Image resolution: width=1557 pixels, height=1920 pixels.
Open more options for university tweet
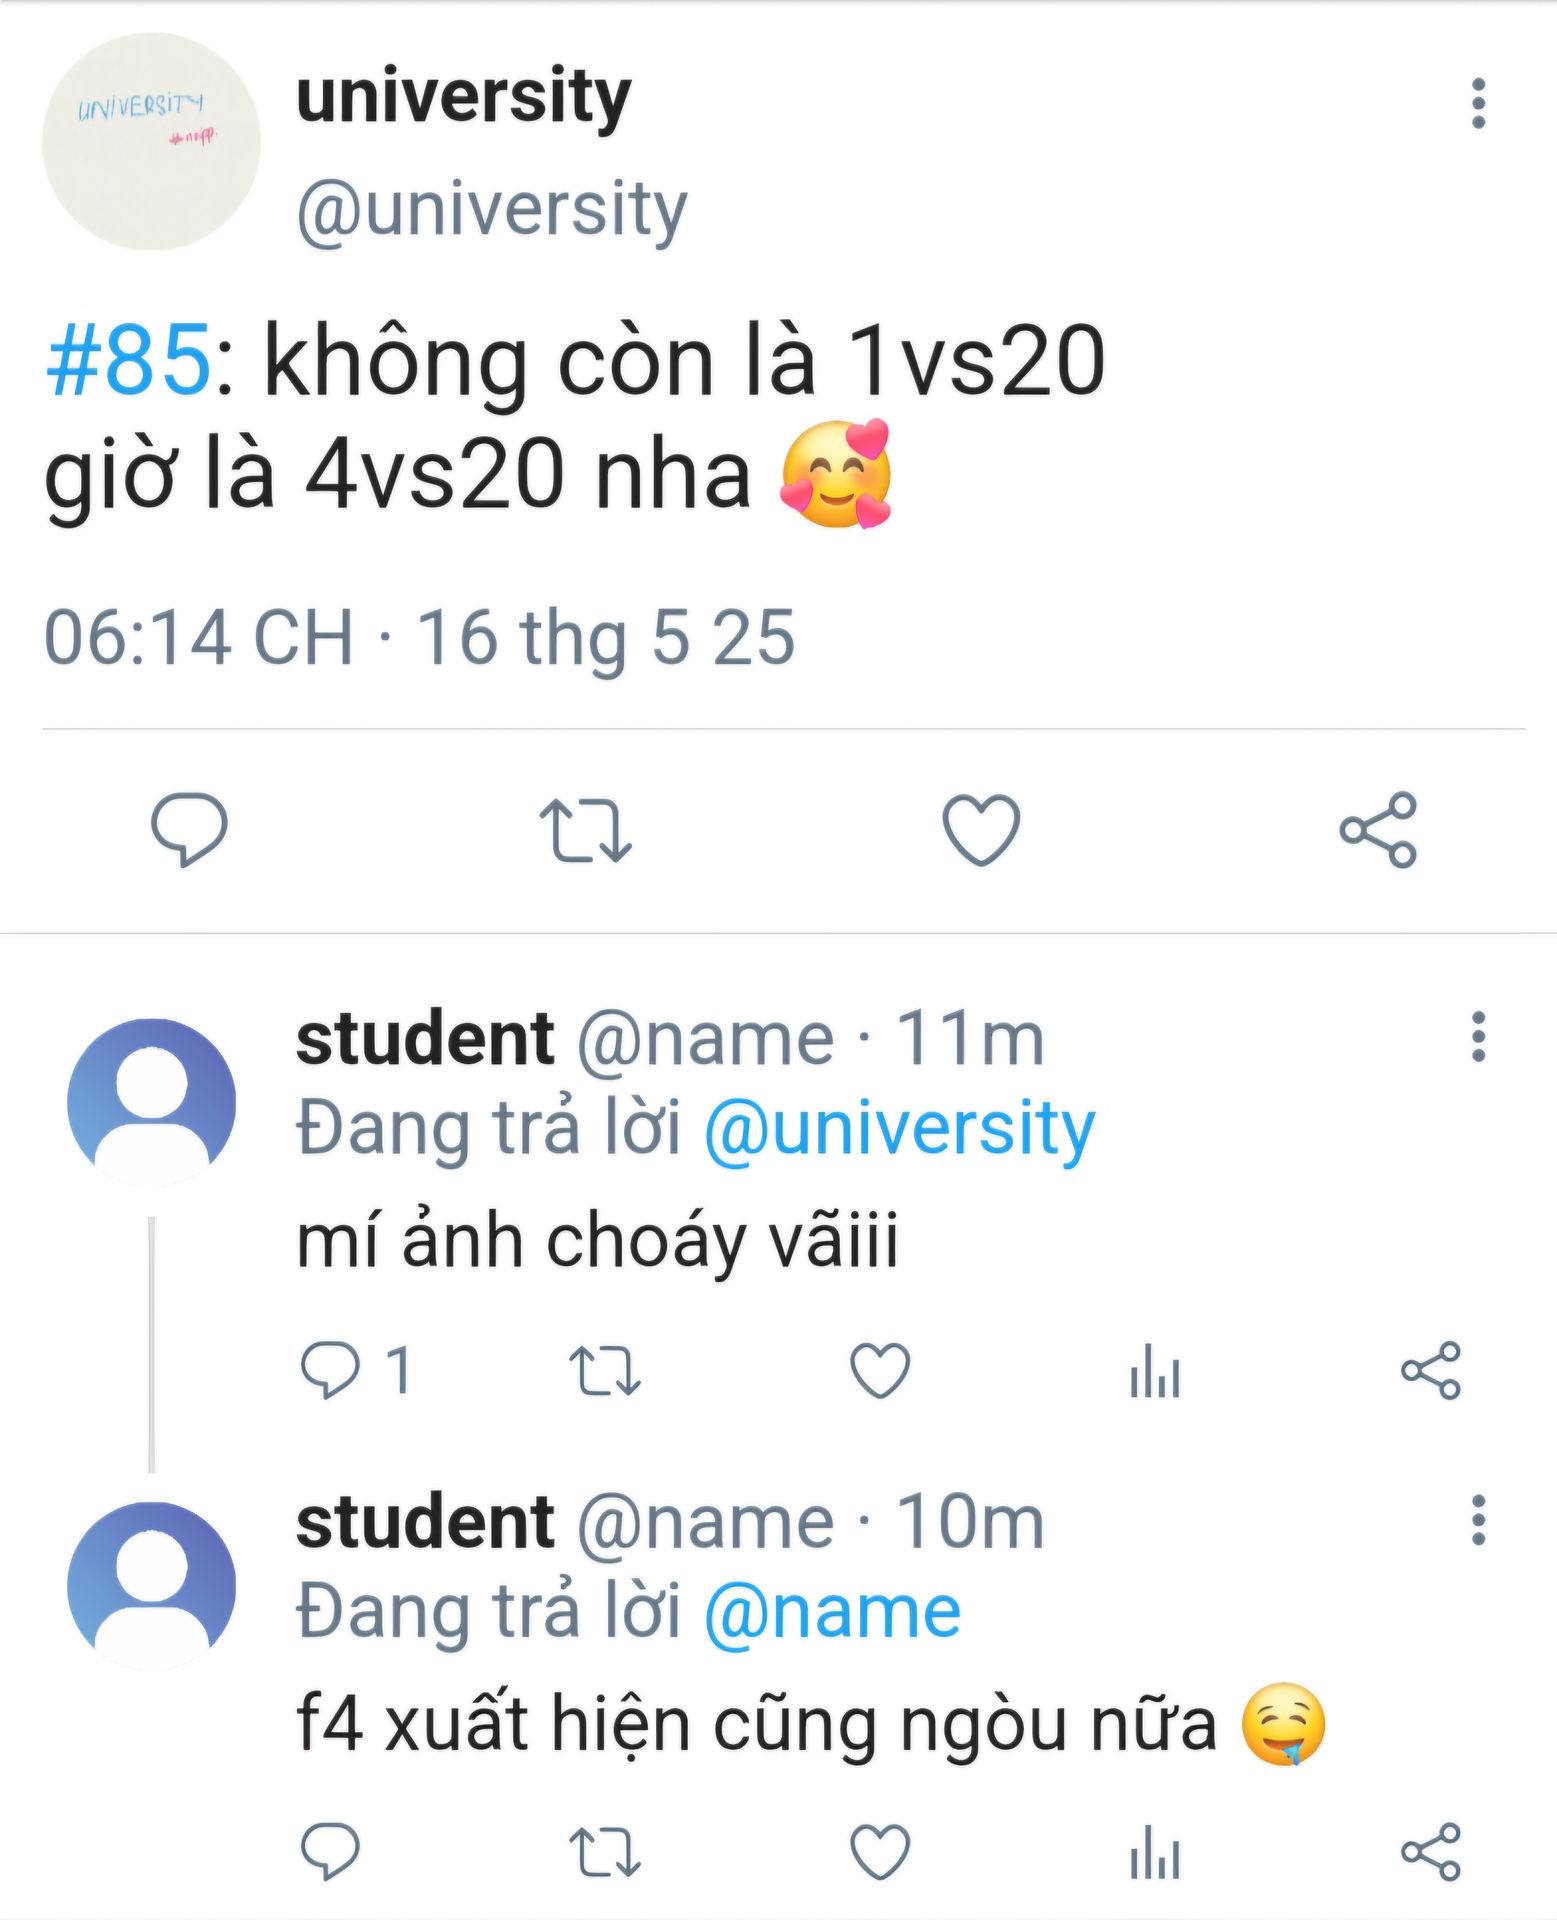tap(1478, 103)
